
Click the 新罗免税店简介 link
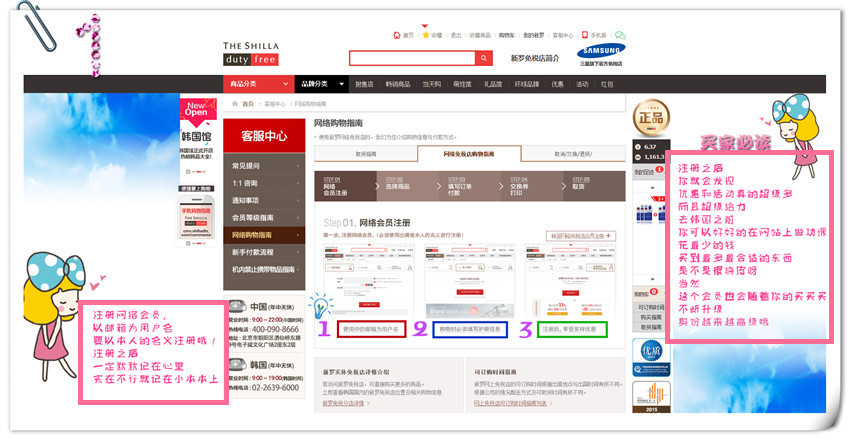point(535,58)
